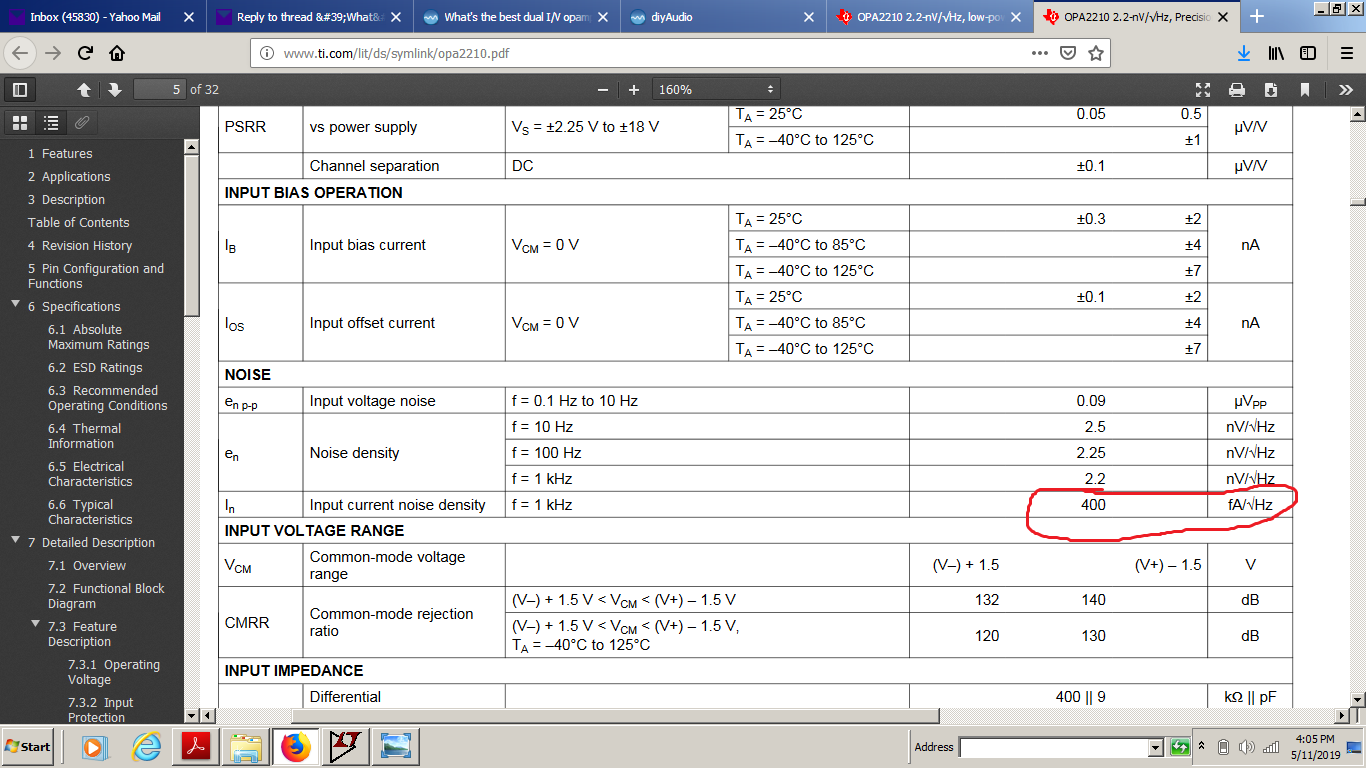Reload the current page
The height and width of the screenshot is (768, 1366).
pos(85,53)
